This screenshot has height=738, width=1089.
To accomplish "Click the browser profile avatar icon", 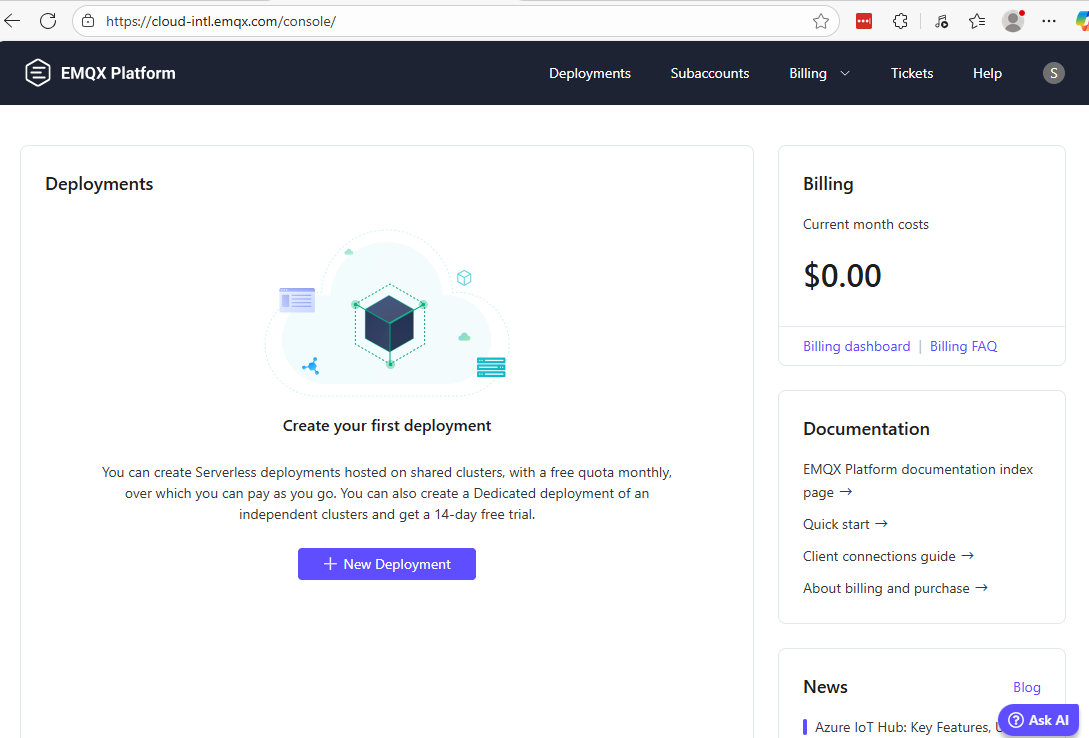I will tap(1013, 21).
